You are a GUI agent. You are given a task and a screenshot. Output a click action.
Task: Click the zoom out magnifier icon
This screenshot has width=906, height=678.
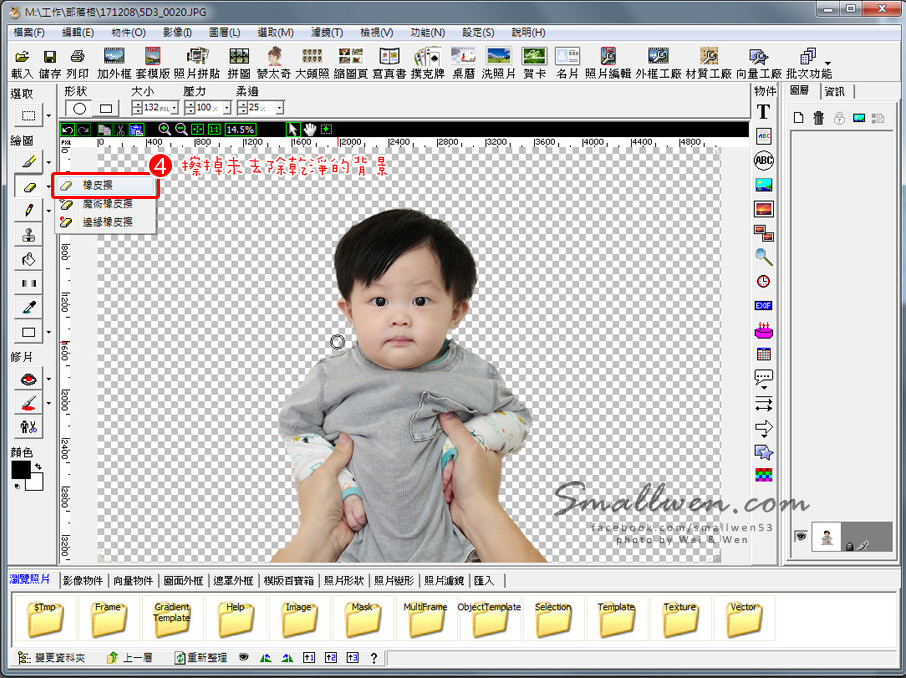[181, 129]
